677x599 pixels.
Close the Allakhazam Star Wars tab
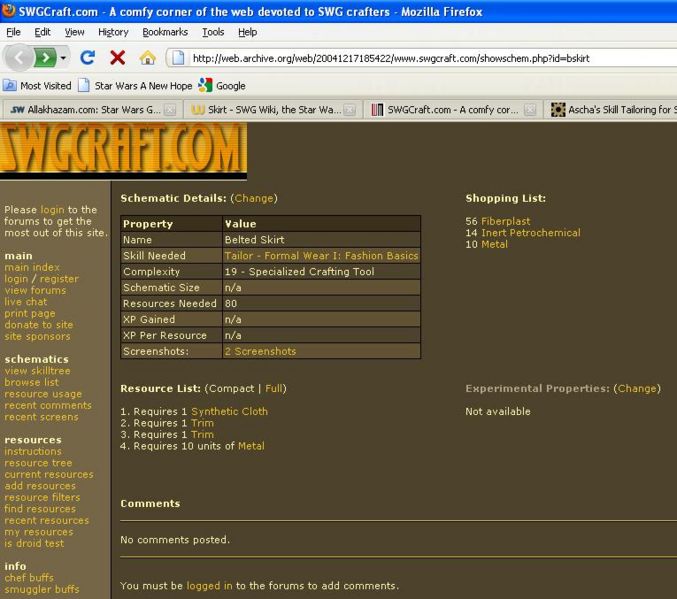[x=170, y=110]
